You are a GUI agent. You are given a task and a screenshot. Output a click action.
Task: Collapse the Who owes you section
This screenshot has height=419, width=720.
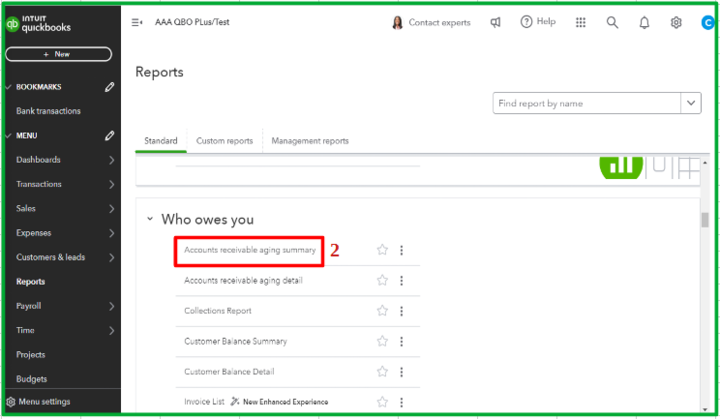coord(150,219)
